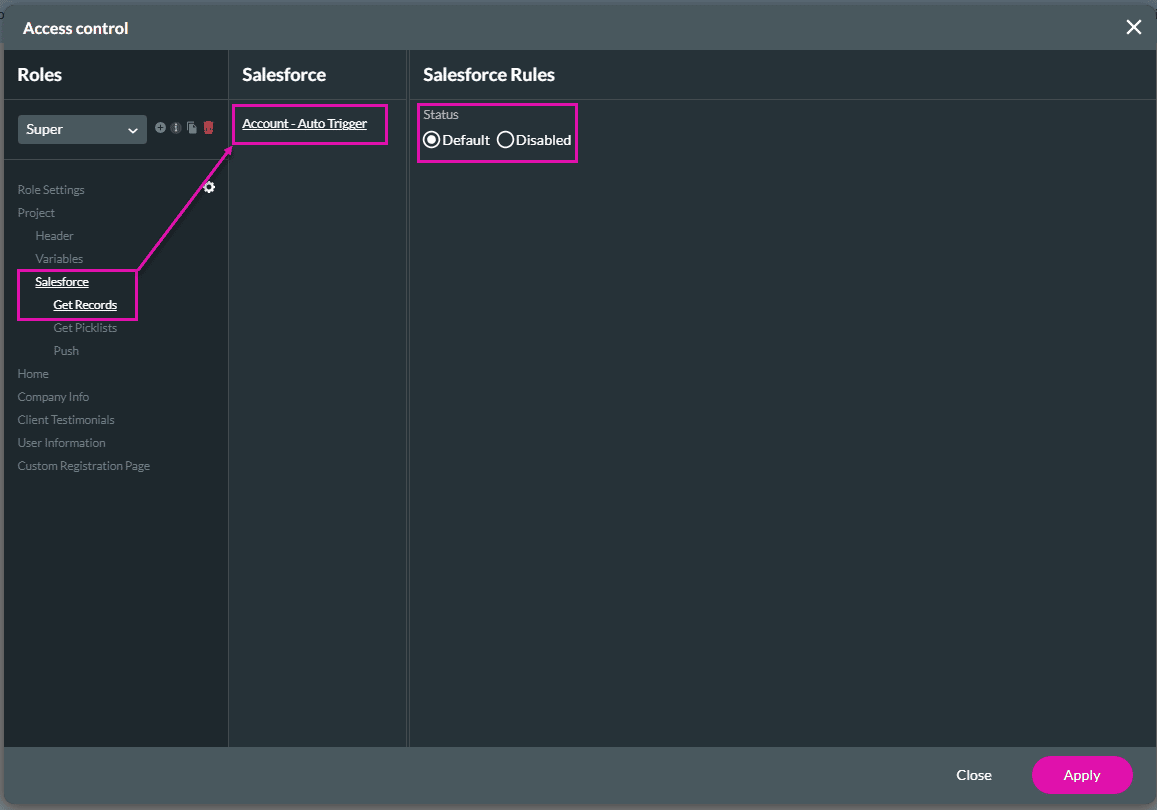The width and height of the screenshot is (1157, 810).
Task: Open role info using the info icon
Action: (176, 127)
